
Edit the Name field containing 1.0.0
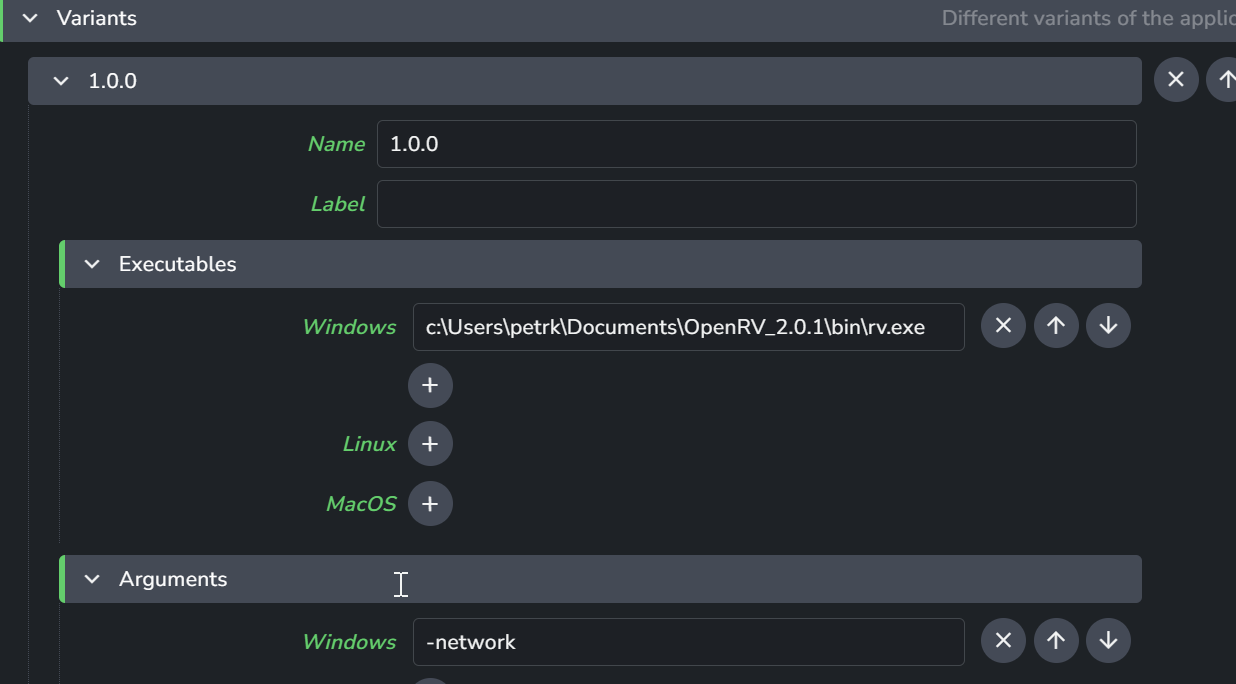click(757, 144)
